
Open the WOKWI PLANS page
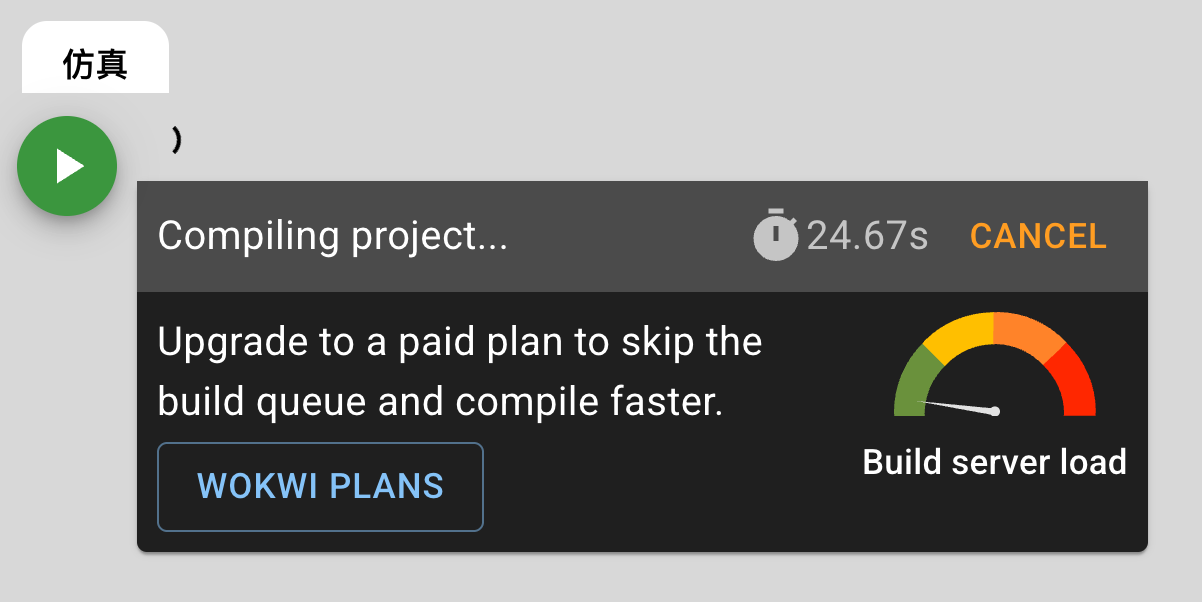click(x=320, y=486)
